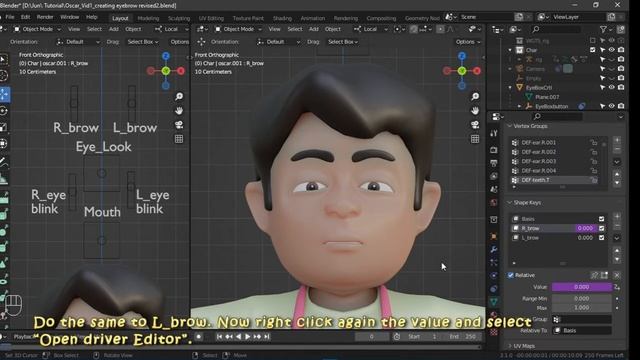Click the Add Driver icon beside Value
The height and width of the screenshot is (360, 640).
[617, 287]
